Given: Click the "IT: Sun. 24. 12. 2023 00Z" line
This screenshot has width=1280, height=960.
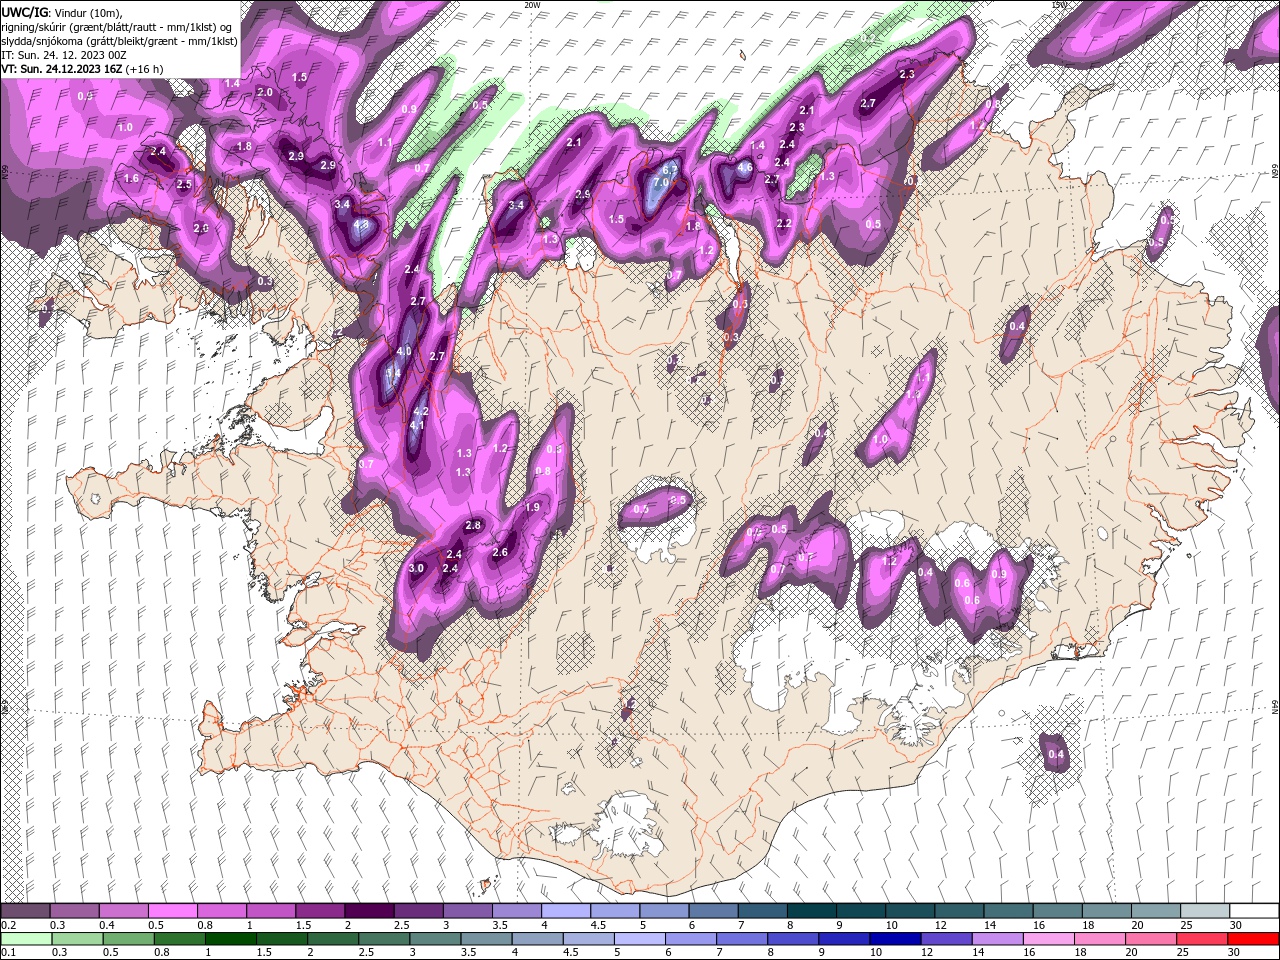Looking at the screenshot, I should (64, 55).
